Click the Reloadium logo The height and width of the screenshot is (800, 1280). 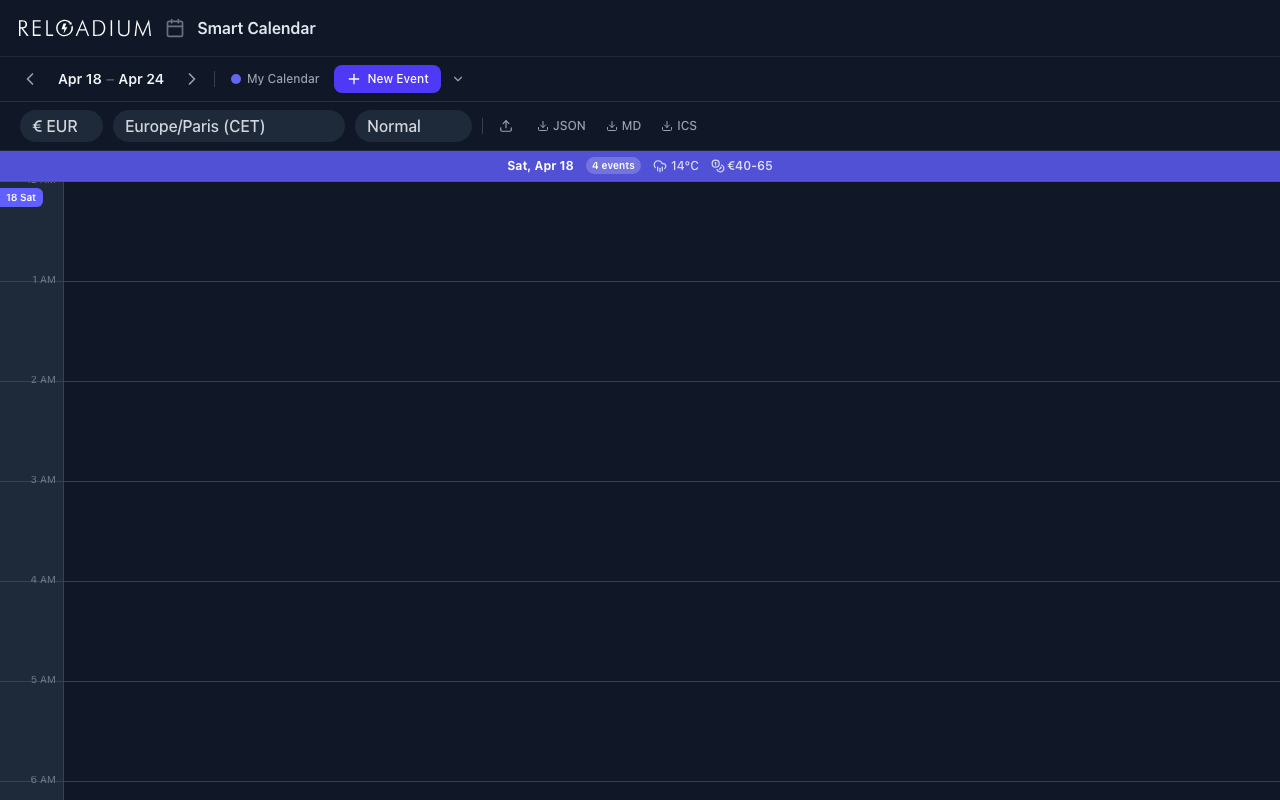84,28
